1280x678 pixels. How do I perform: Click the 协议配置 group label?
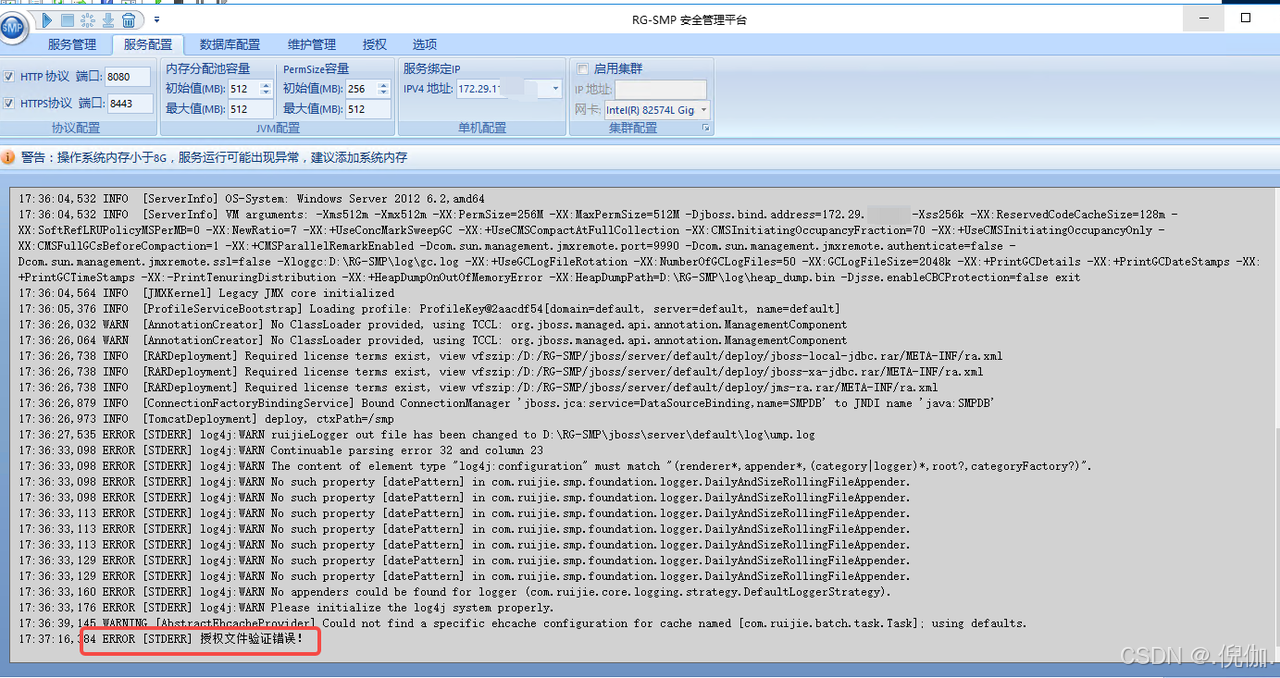76,129
